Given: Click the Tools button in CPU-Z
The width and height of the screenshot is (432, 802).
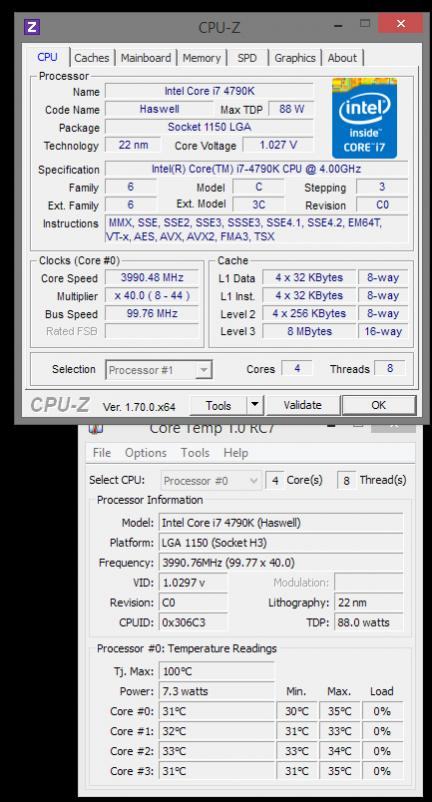Looking at the screenshot, I should point(218,406).
